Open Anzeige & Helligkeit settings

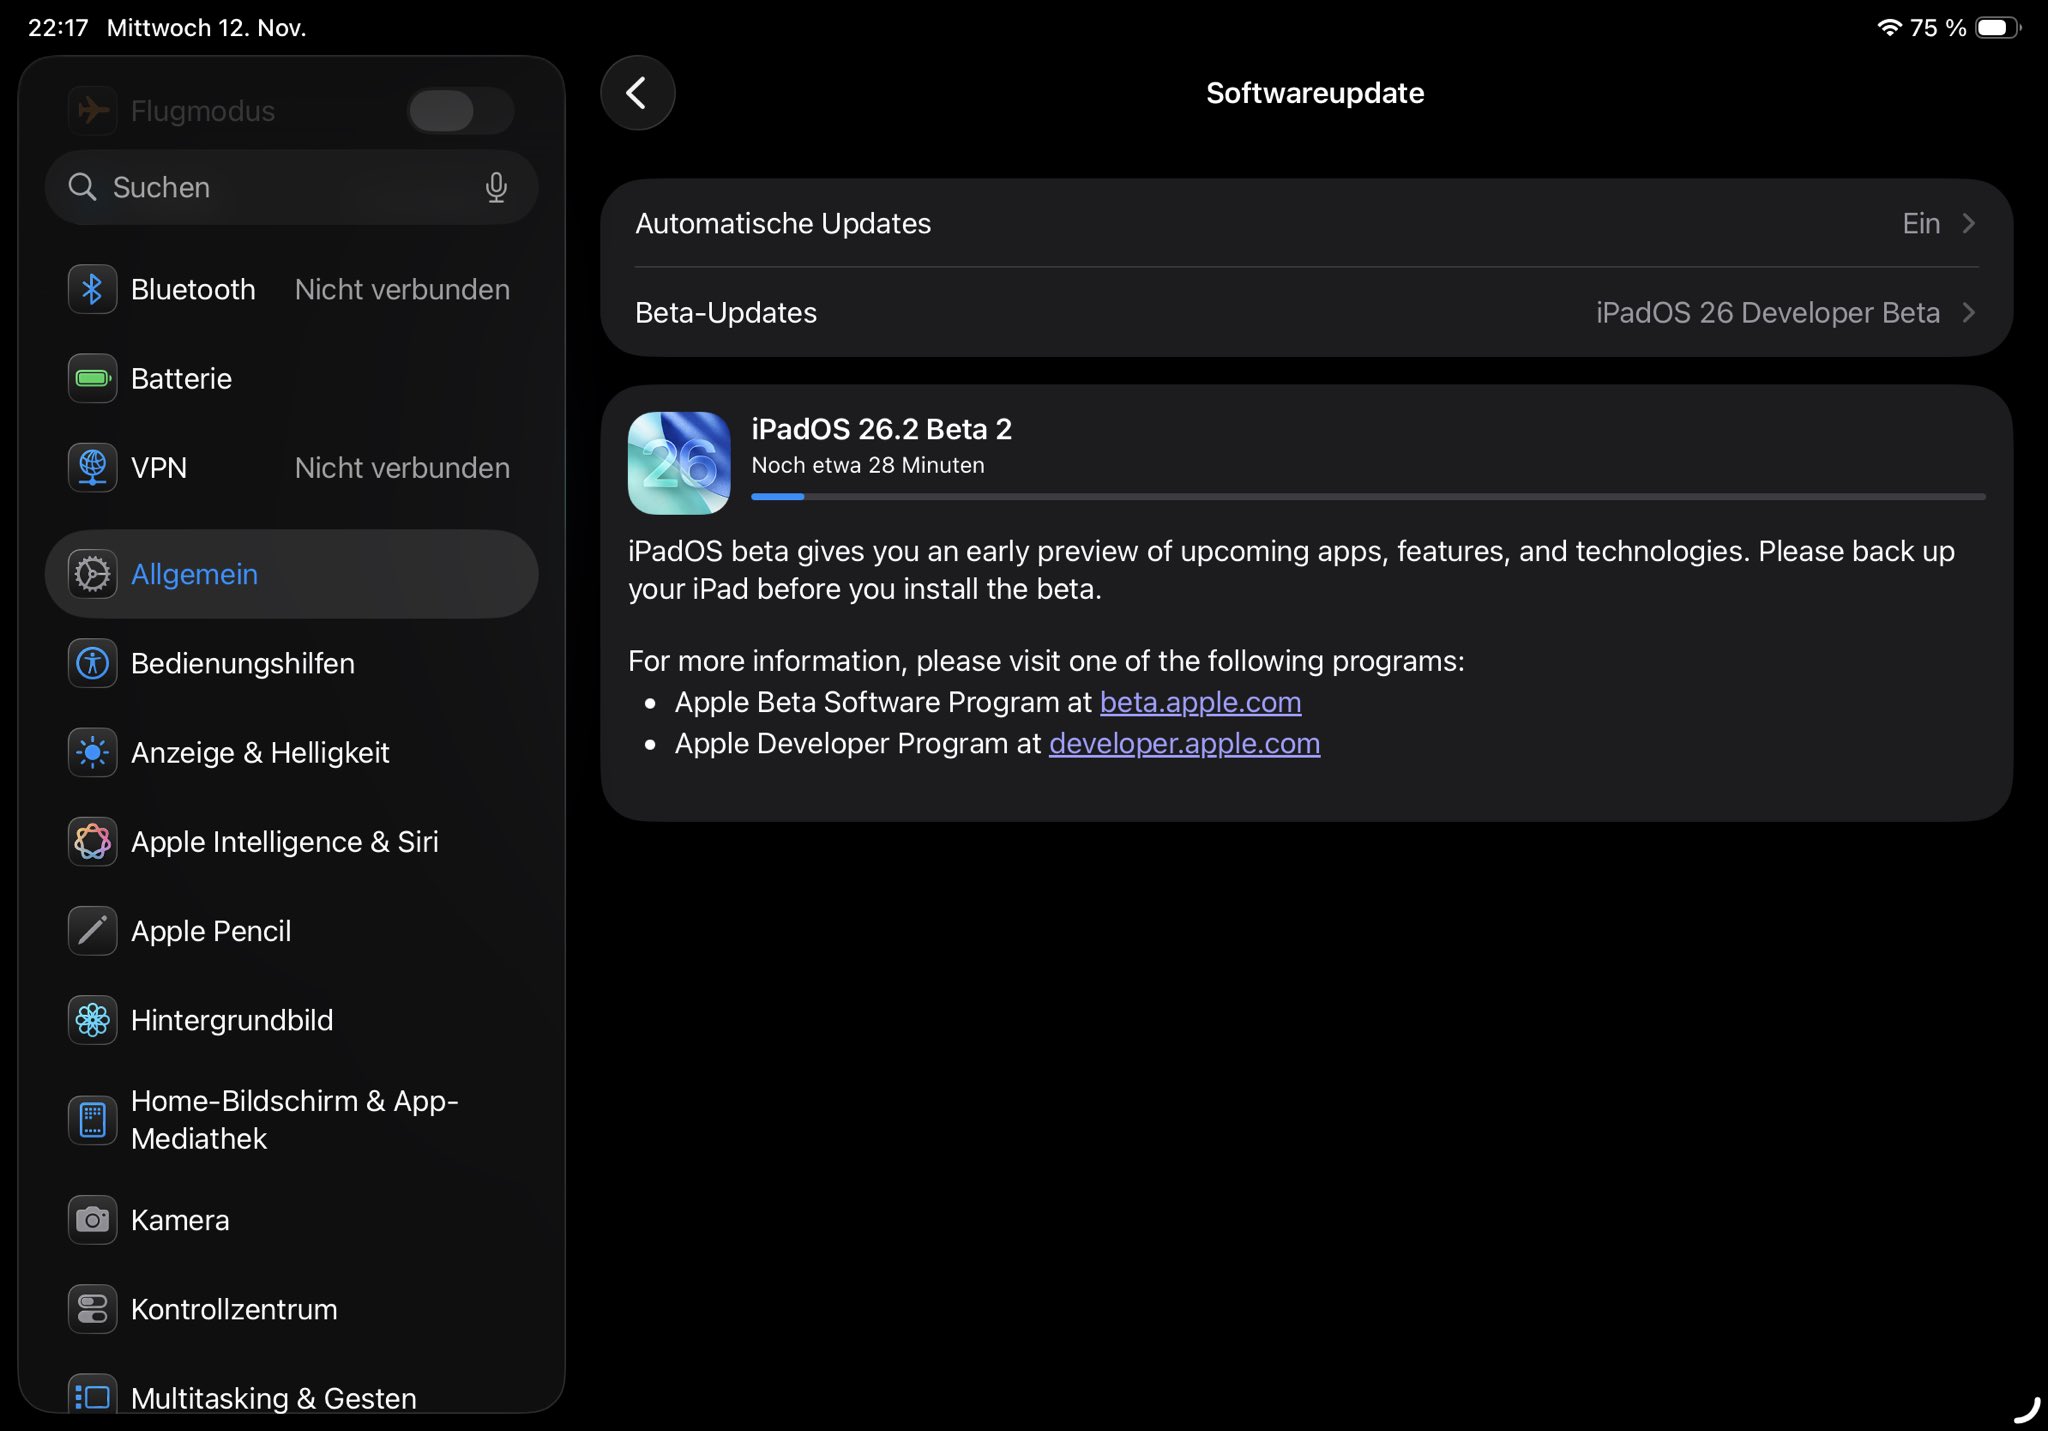(x=260, y=752)
